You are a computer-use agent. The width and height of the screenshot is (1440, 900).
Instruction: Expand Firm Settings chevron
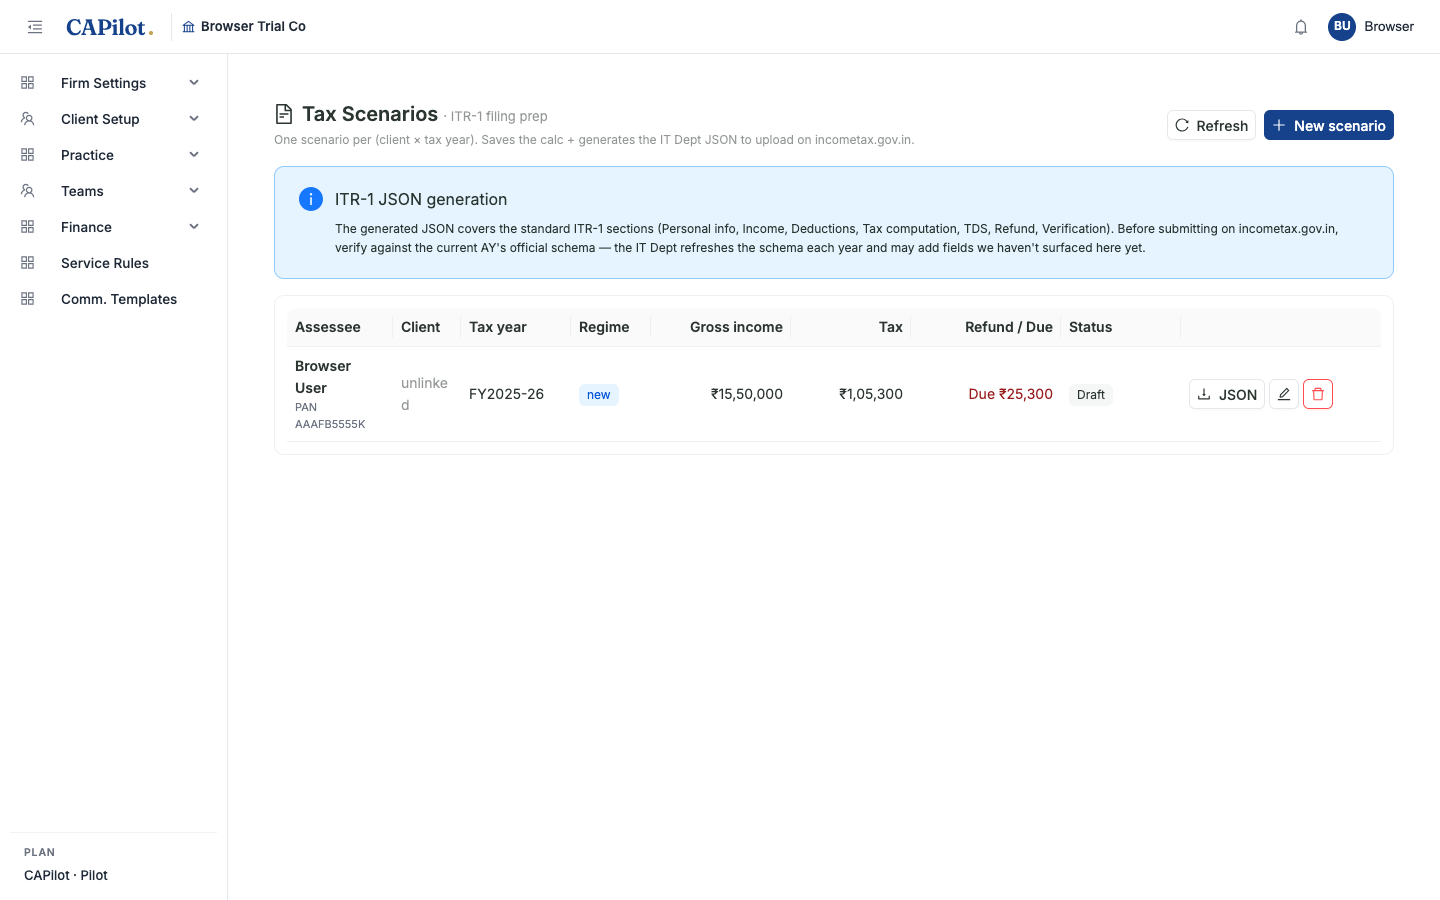pyautogui.click(x=194, y=83)
